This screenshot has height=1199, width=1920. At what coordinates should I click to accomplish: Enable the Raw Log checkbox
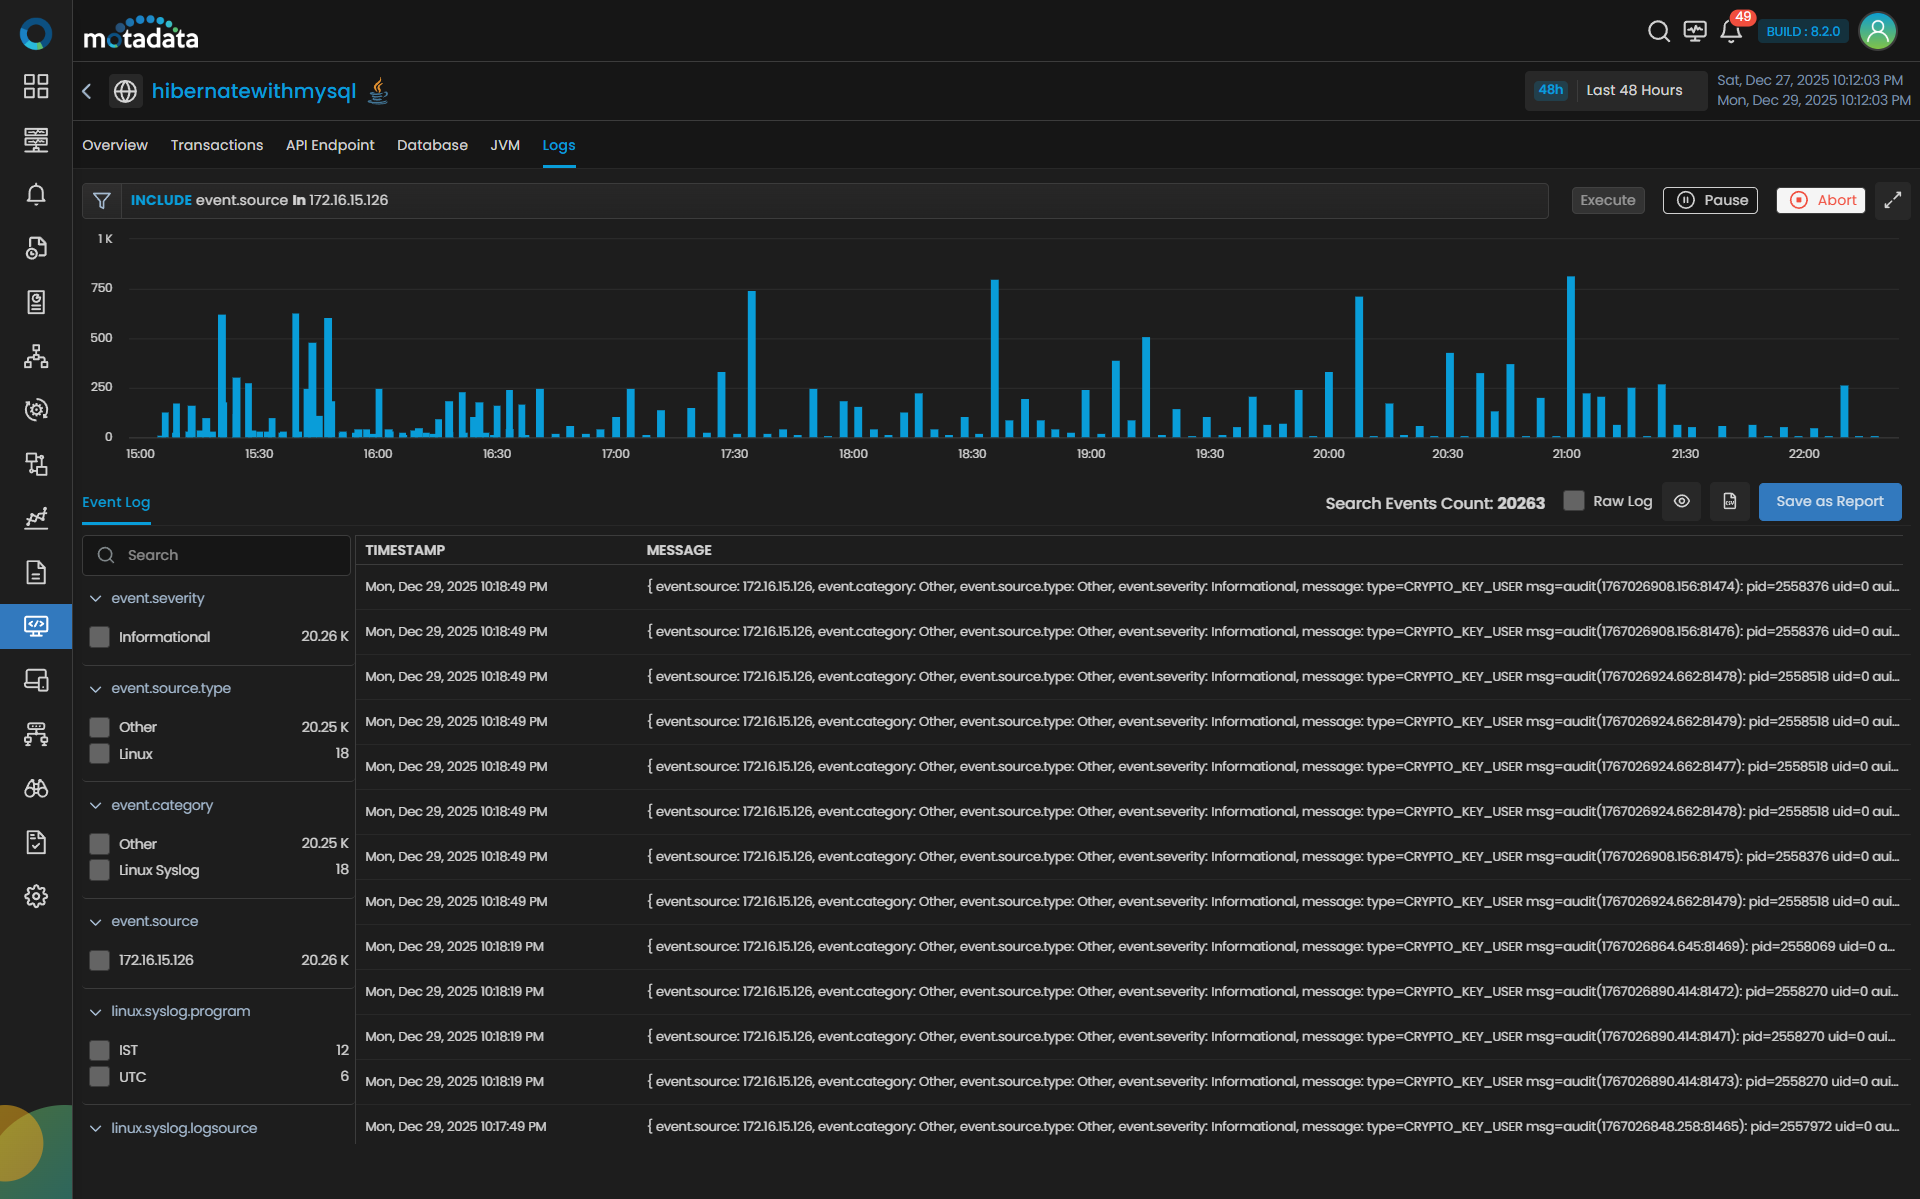1574,501
